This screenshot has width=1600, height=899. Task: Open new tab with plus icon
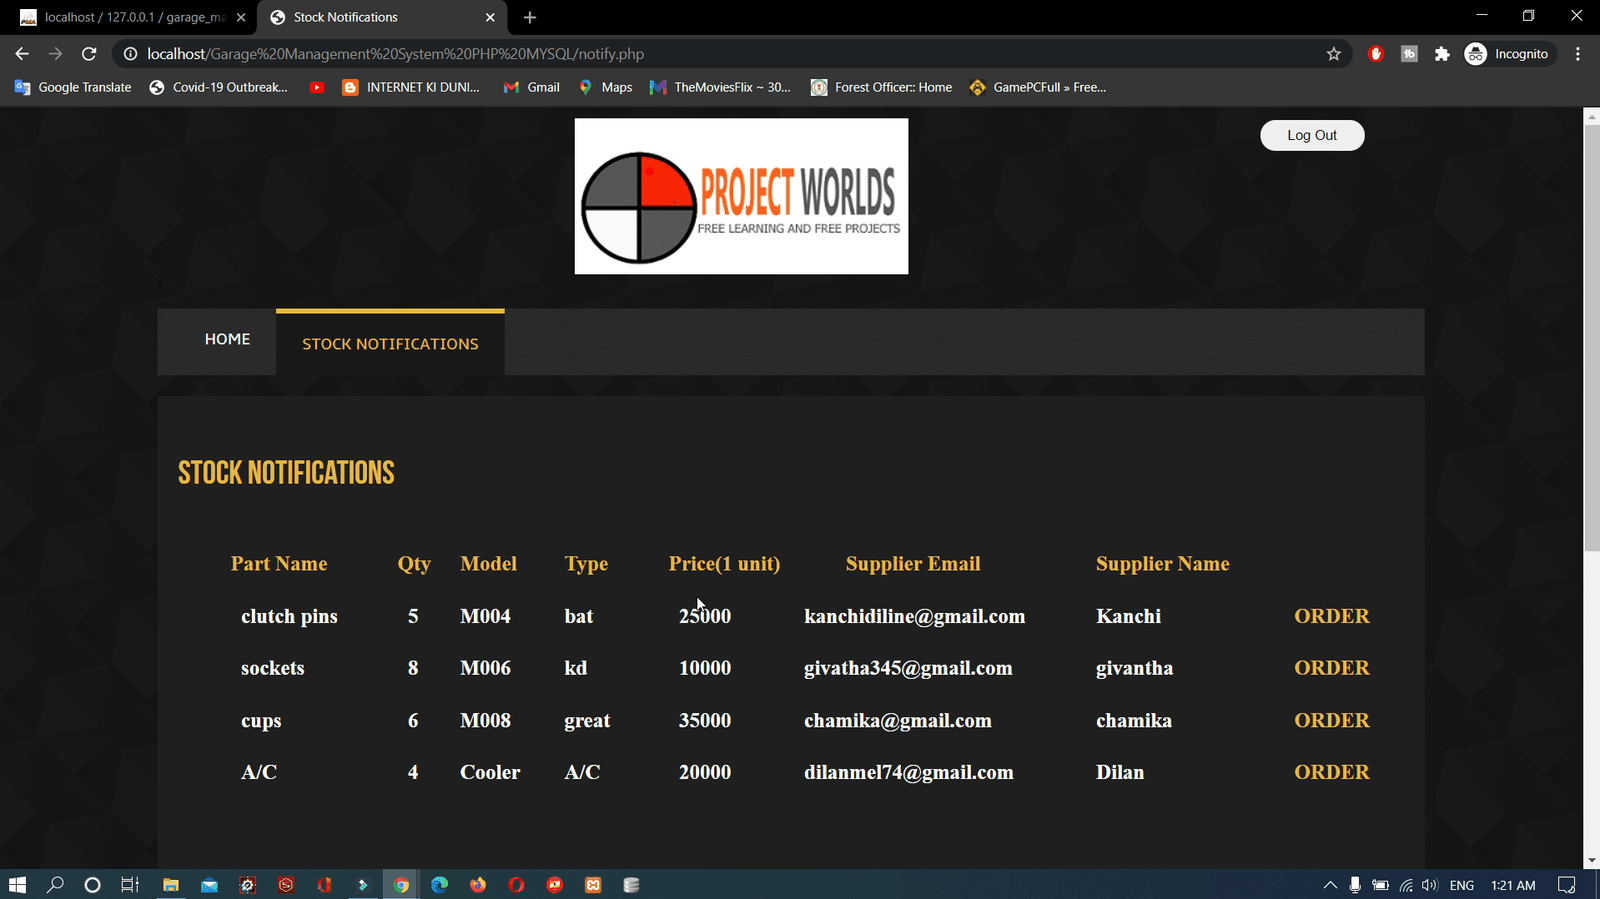click(530, 17)
